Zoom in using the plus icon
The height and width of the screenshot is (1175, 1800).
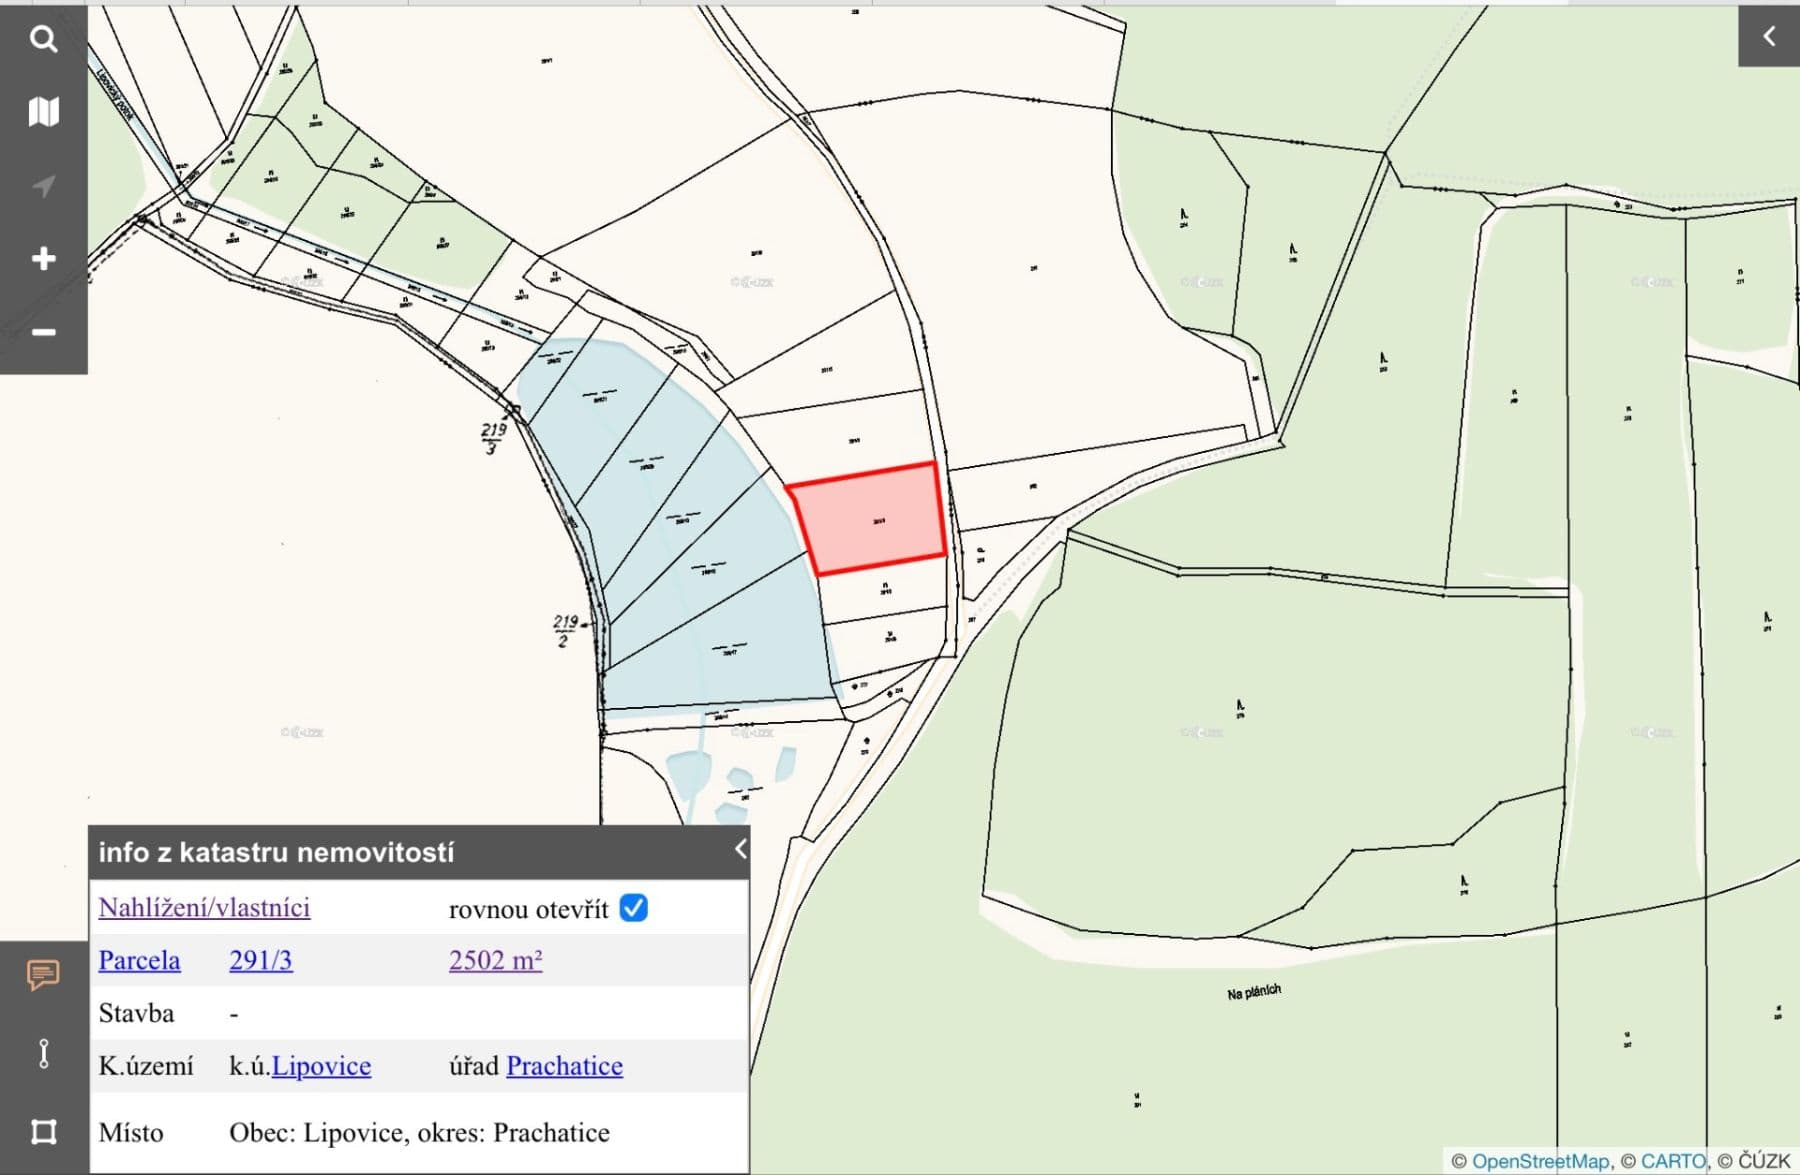(x=42, y=257)
